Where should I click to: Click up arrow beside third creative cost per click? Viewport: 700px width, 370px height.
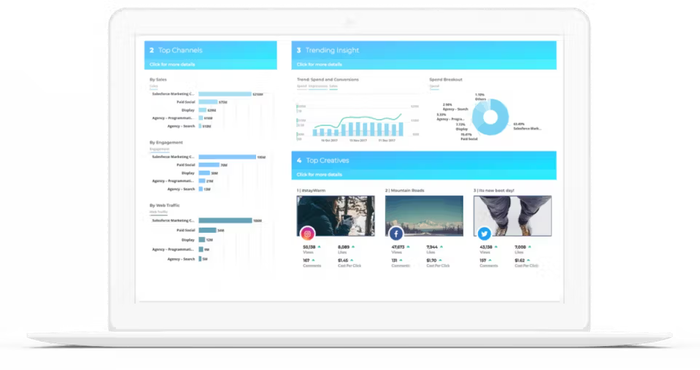click(x=529, y=260)
